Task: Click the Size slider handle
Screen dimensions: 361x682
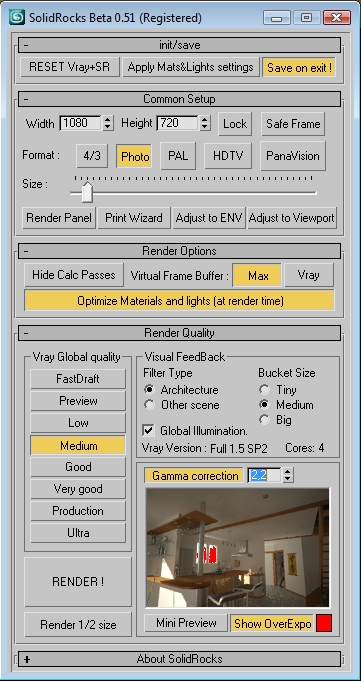Action: (x=87, y=192)
